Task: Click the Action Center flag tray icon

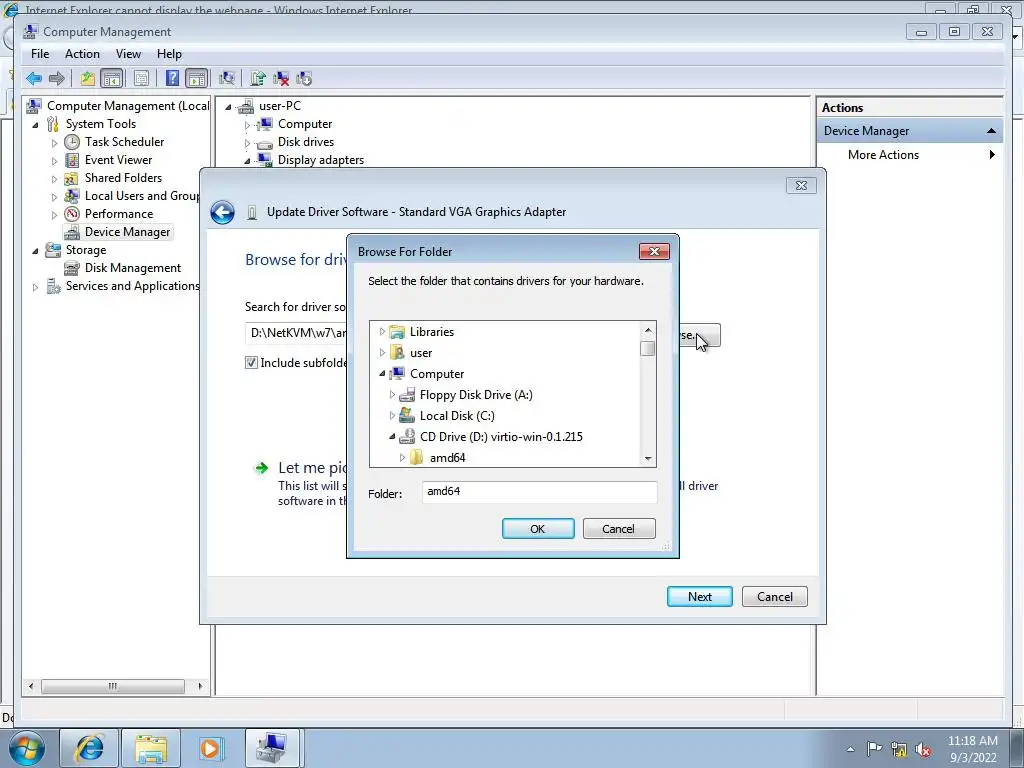Action: (874, 749)
